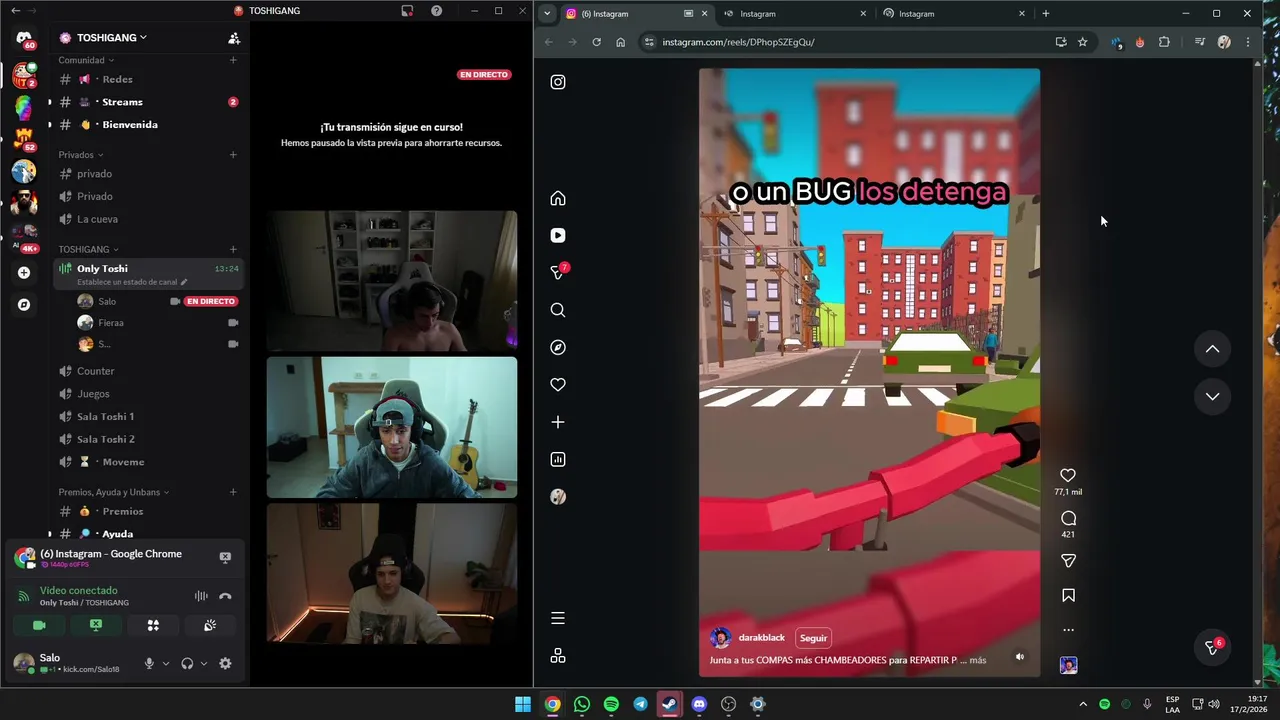Open Instagram notifications heart in sidebar
Viewport: 1280px width, 720px height.
click(558, 385)
